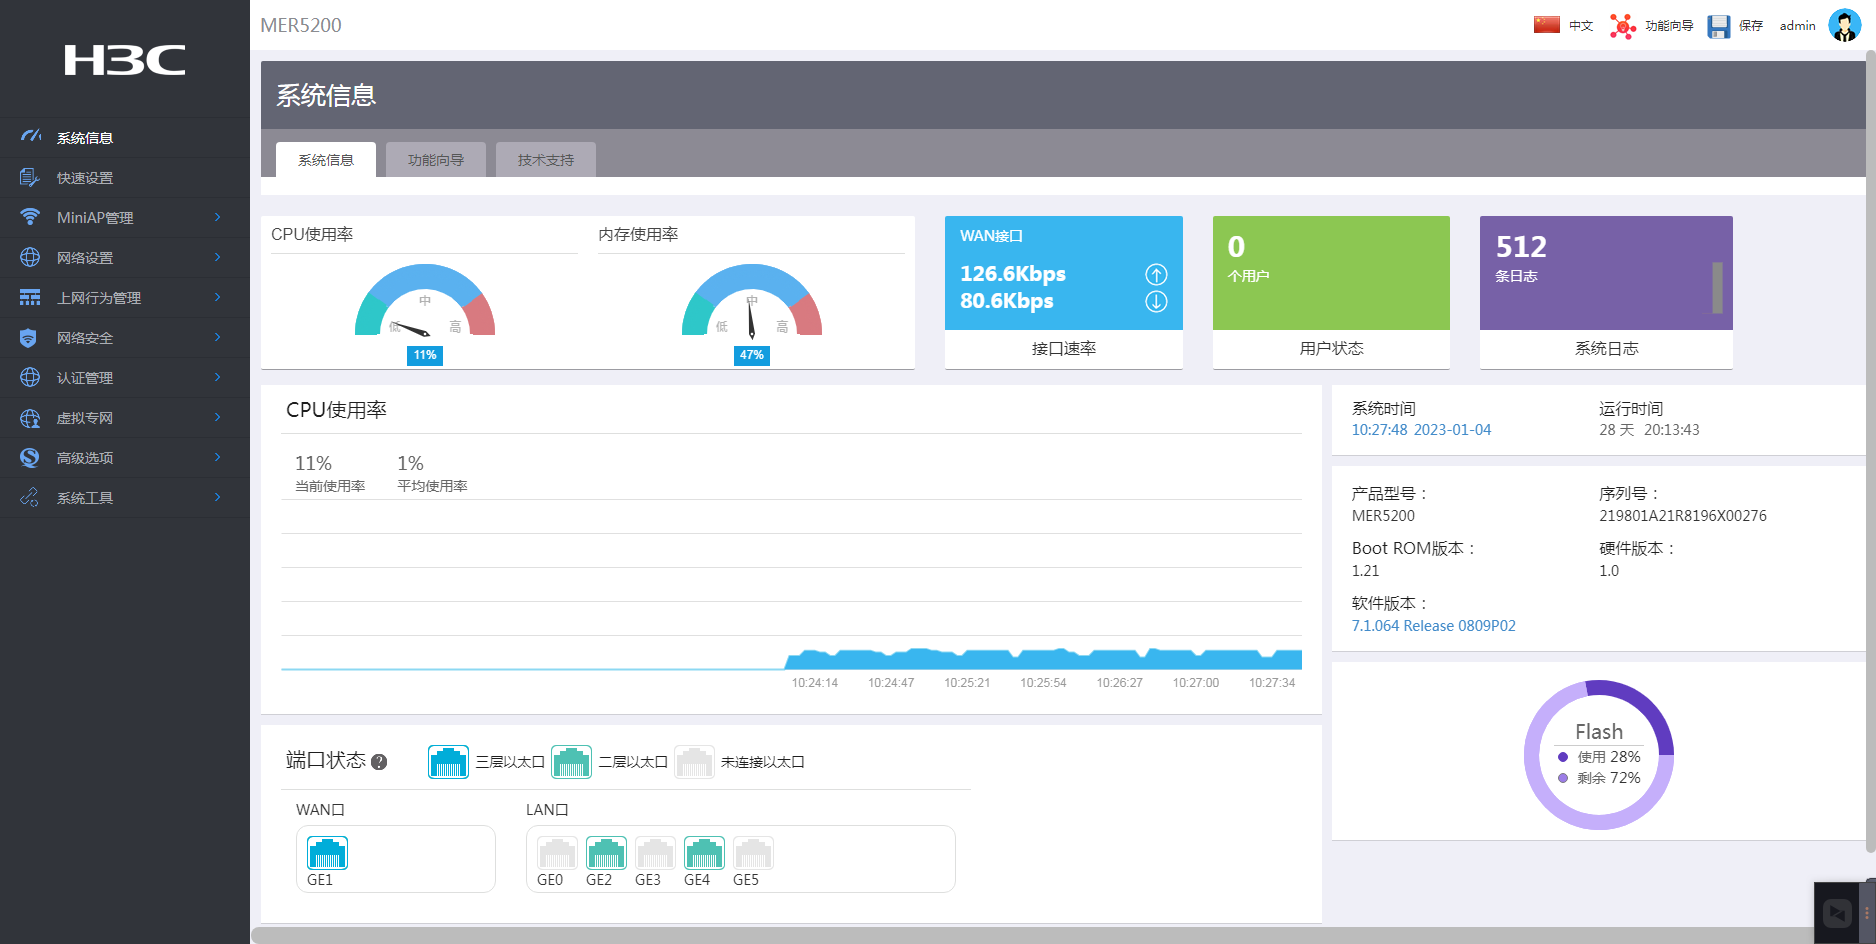
Task: Click the GE1 WAN port icon
Action: pyautogui.click(x=327, y=853)
